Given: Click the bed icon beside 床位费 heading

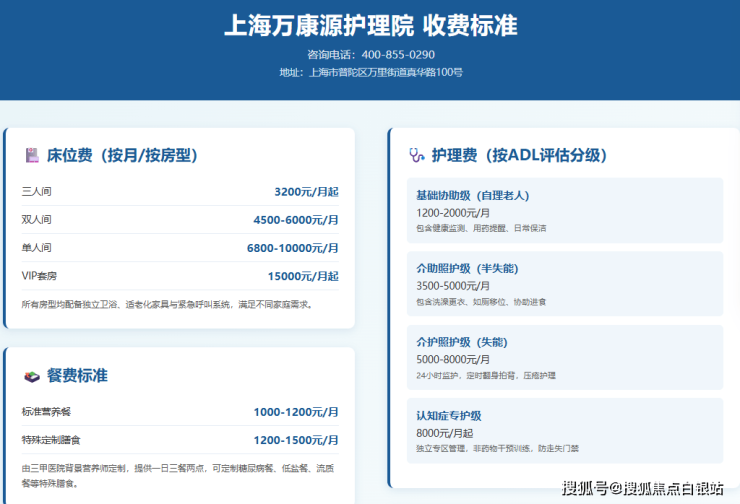Looking at the screenshot, I should click(32, 155).
